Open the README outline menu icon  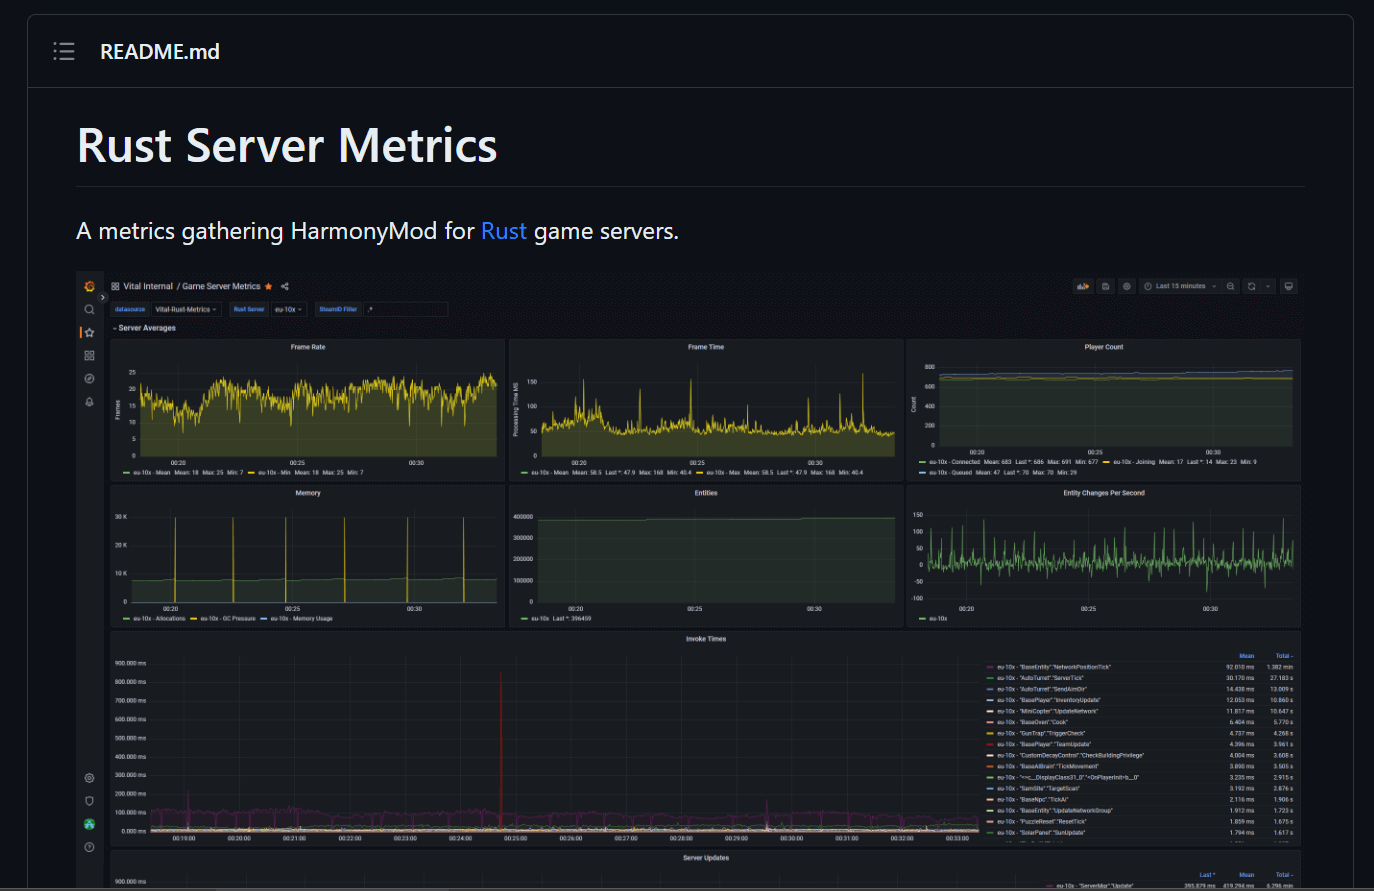64,52
